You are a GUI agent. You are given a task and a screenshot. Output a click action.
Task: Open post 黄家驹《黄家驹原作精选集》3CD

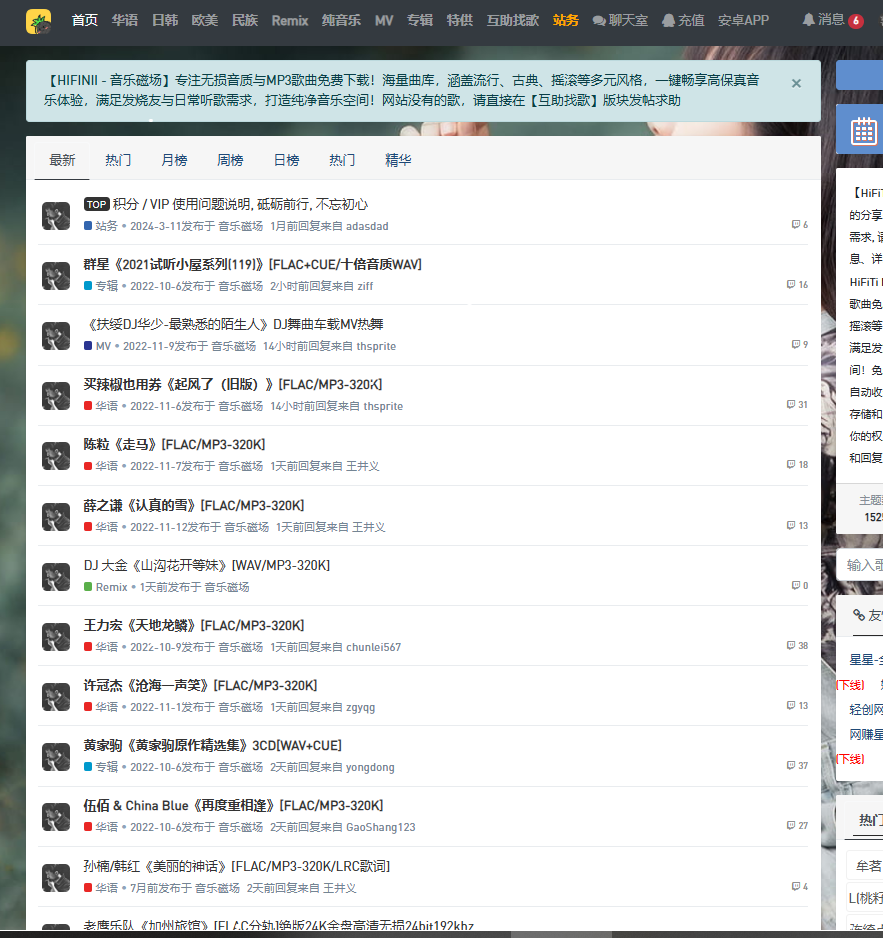[212, 745]
